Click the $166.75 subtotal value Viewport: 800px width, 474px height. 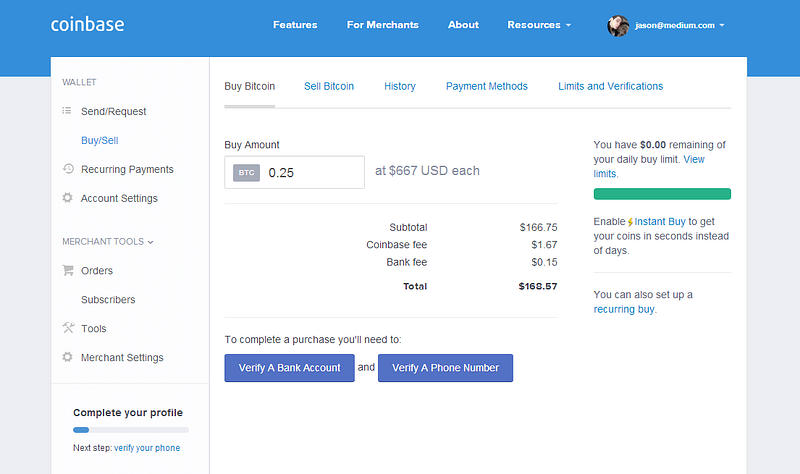pyautogui.click(x=538, y=227)
